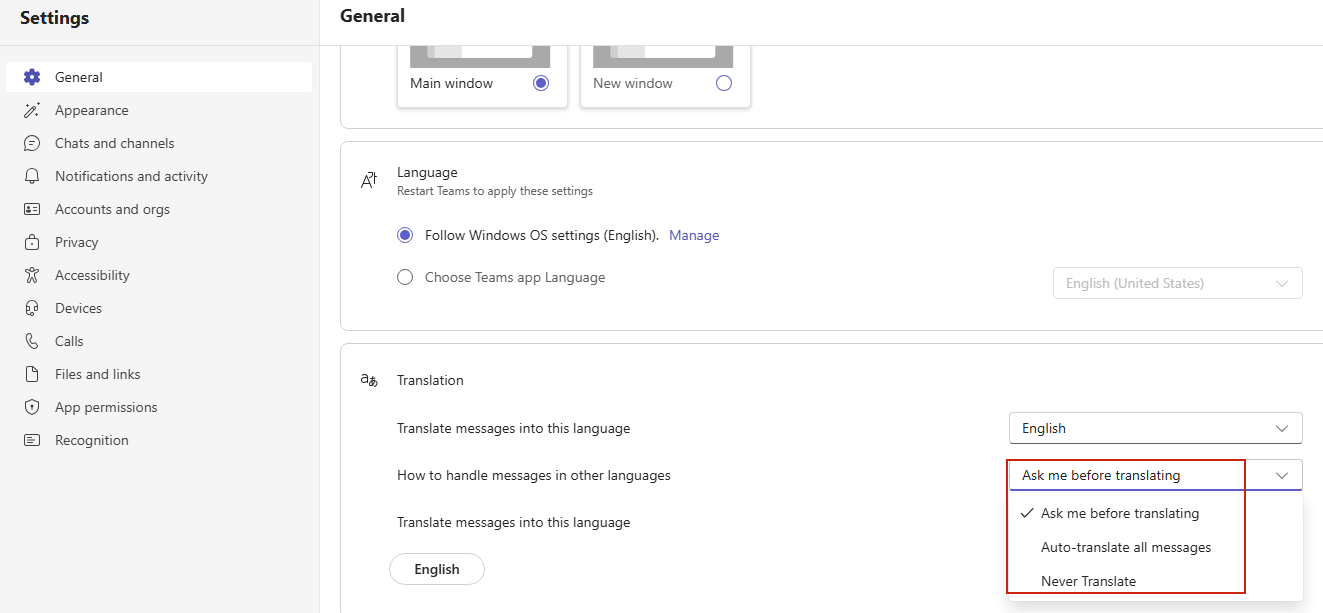Screen dimensions: 1323x613
Task: Open English (United States) language dropdown
Action: pyautogui.click(x=1178, y=283)
